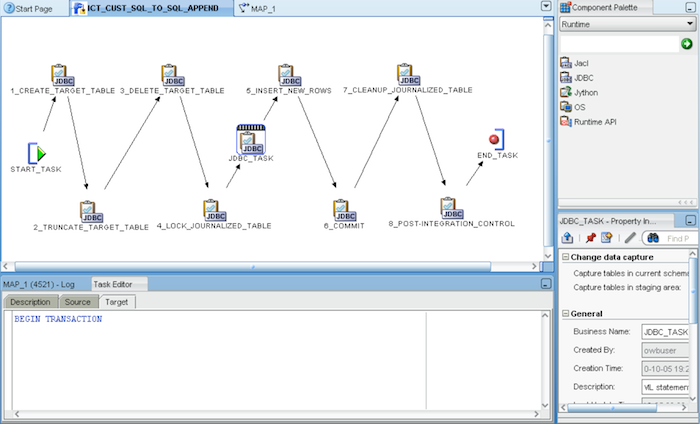Collapse the General properties section
The image size is (700, 424).
[565, 314]
